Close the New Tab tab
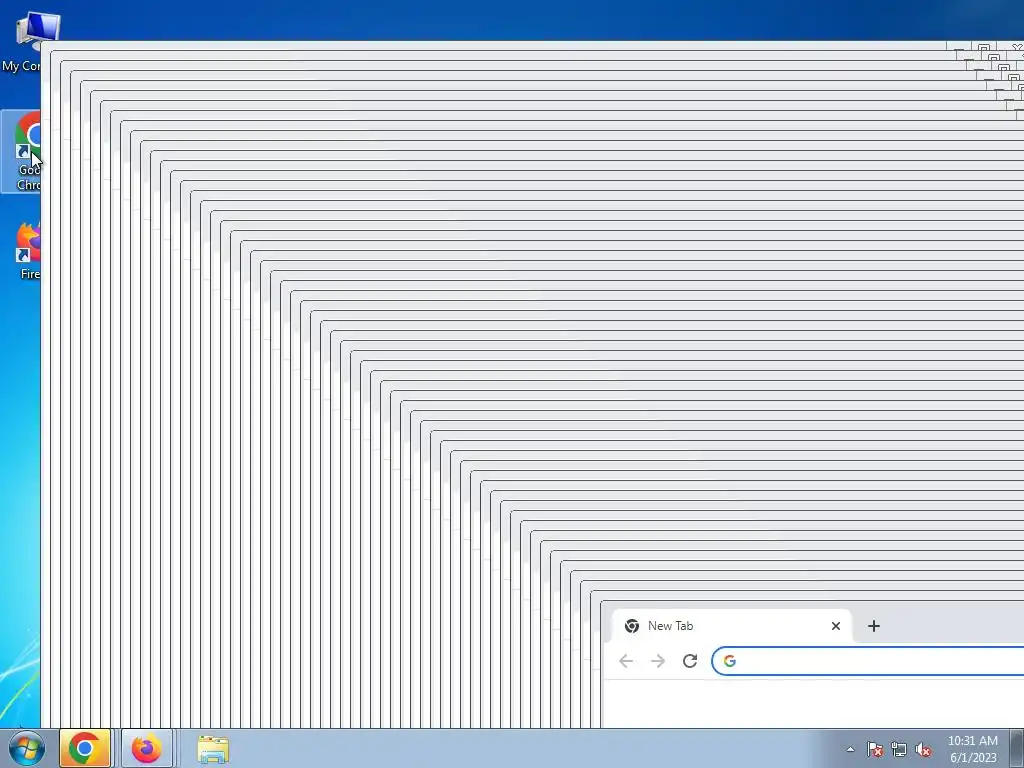The height and width of the screenshot is (768, 1024). coord(835,626)
